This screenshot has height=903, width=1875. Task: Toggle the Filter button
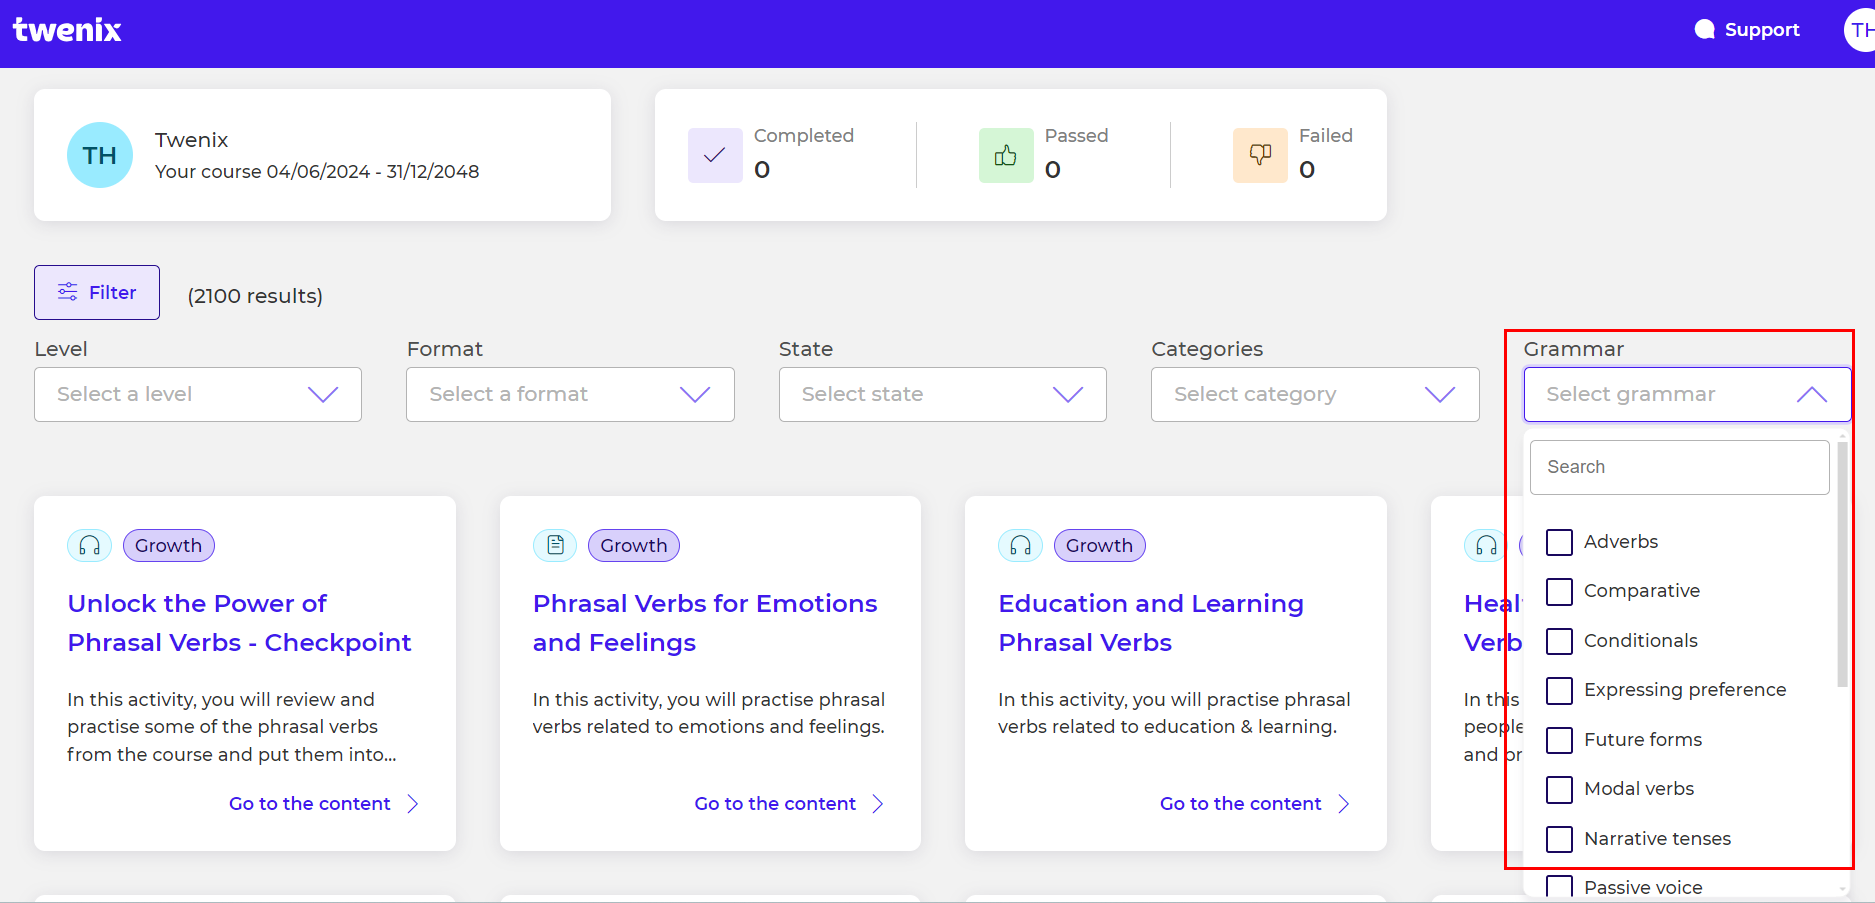coord(97,292)
